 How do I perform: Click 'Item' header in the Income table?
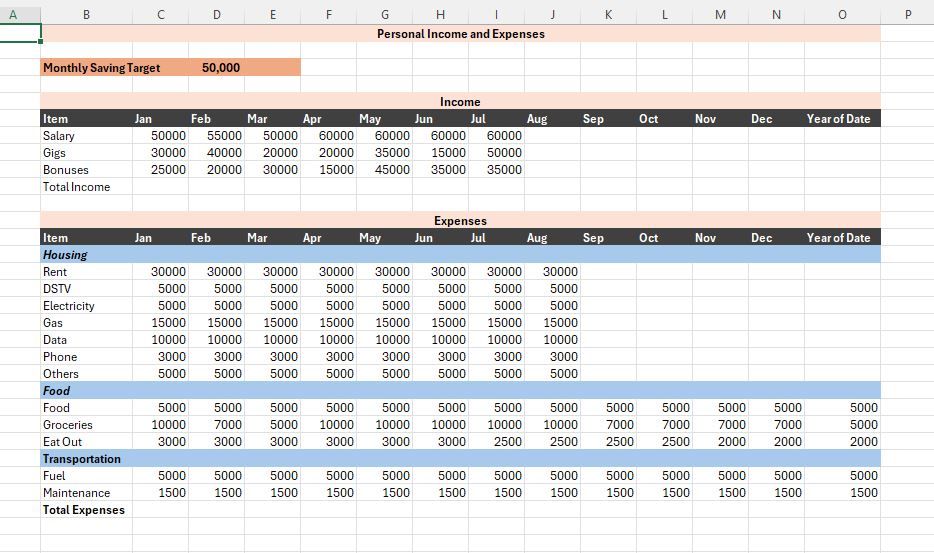point(55,119)
